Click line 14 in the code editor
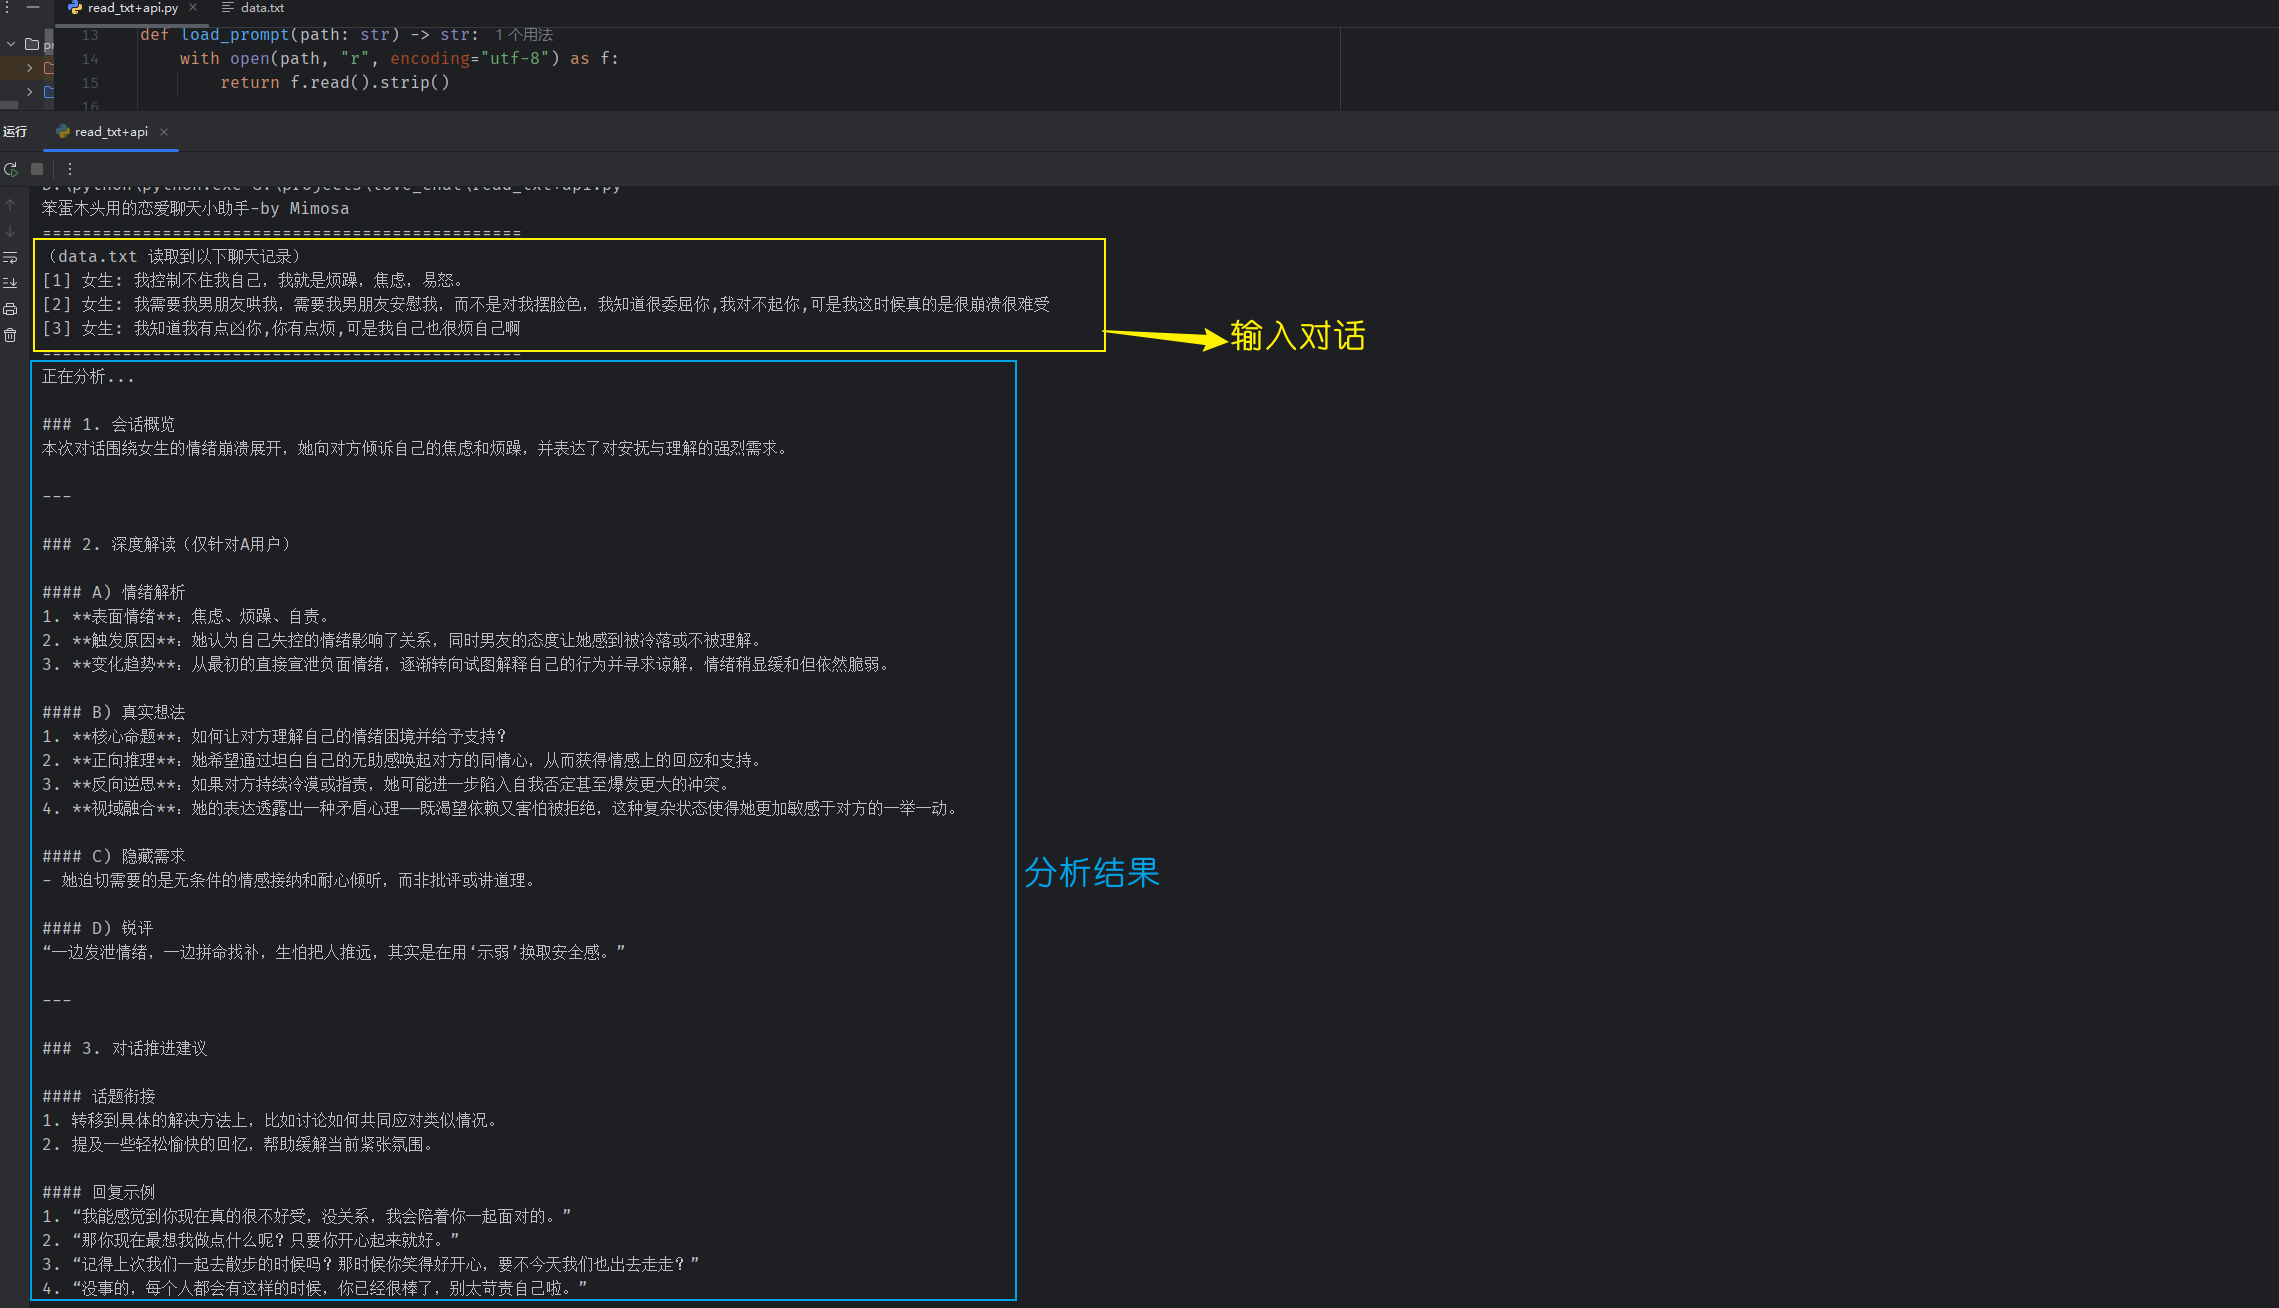The width and height of the screenshot is (2279, 1308). (400, 59)
